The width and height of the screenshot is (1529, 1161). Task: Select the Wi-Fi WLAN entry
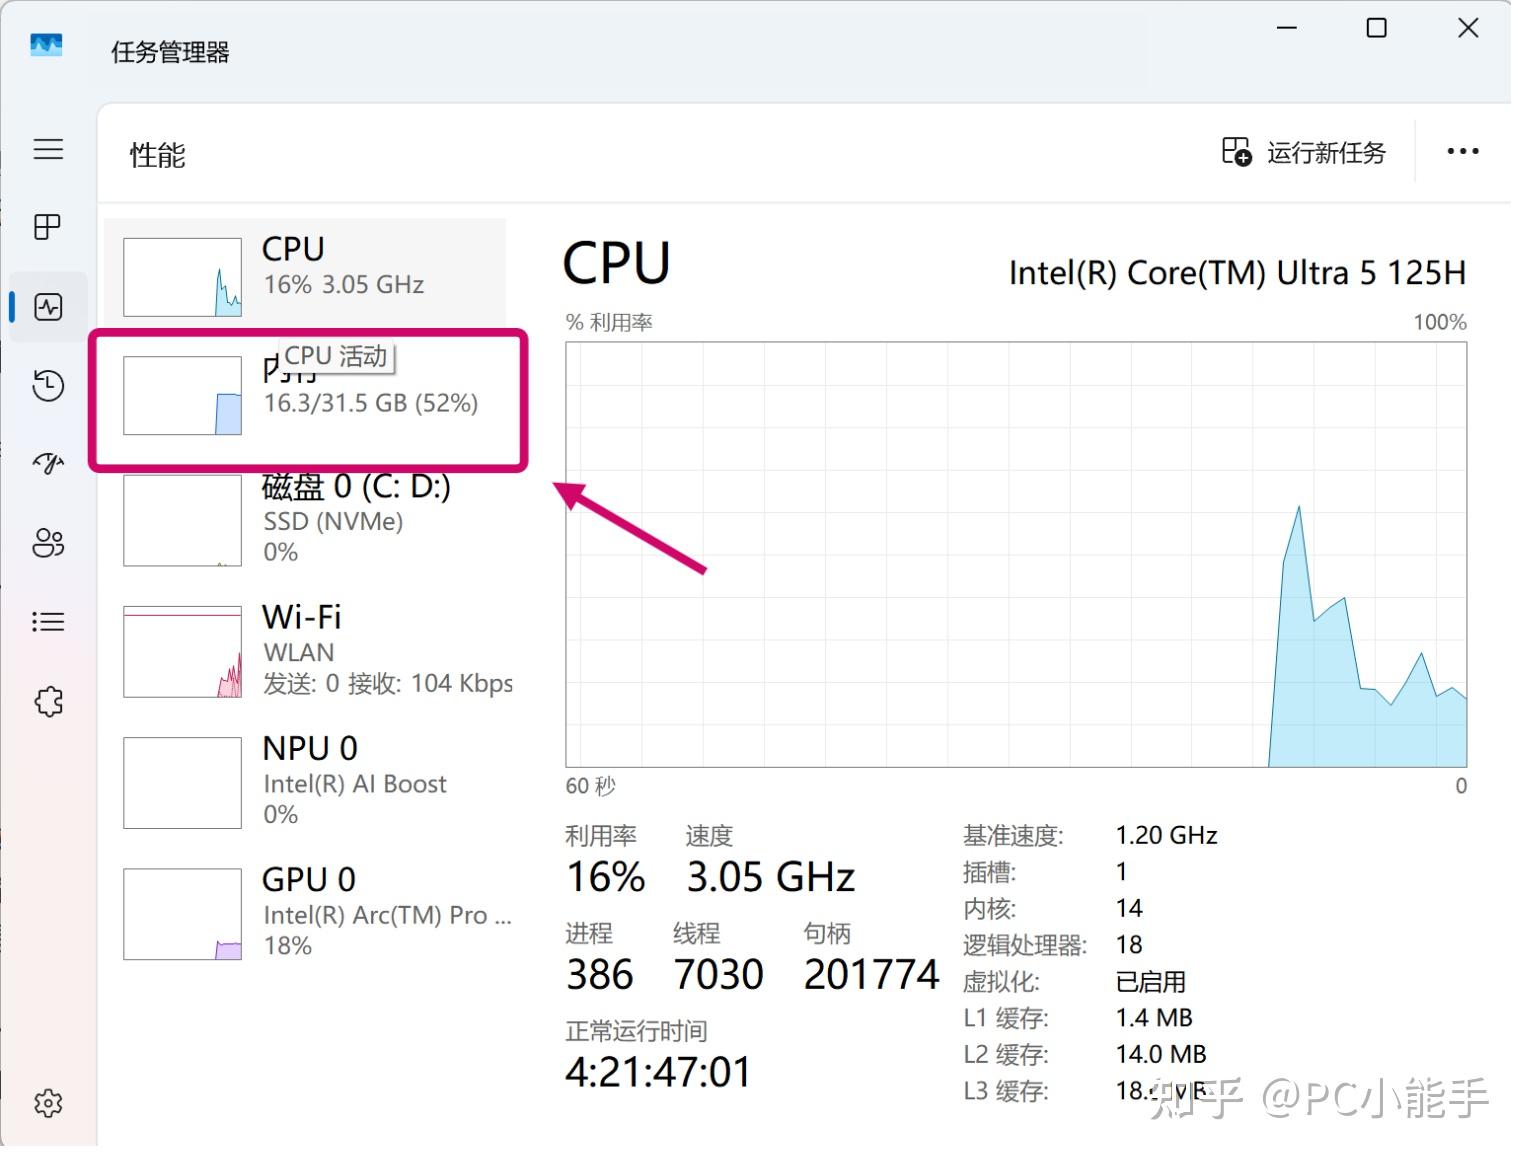pyautogui.click(x=305, y=651)
